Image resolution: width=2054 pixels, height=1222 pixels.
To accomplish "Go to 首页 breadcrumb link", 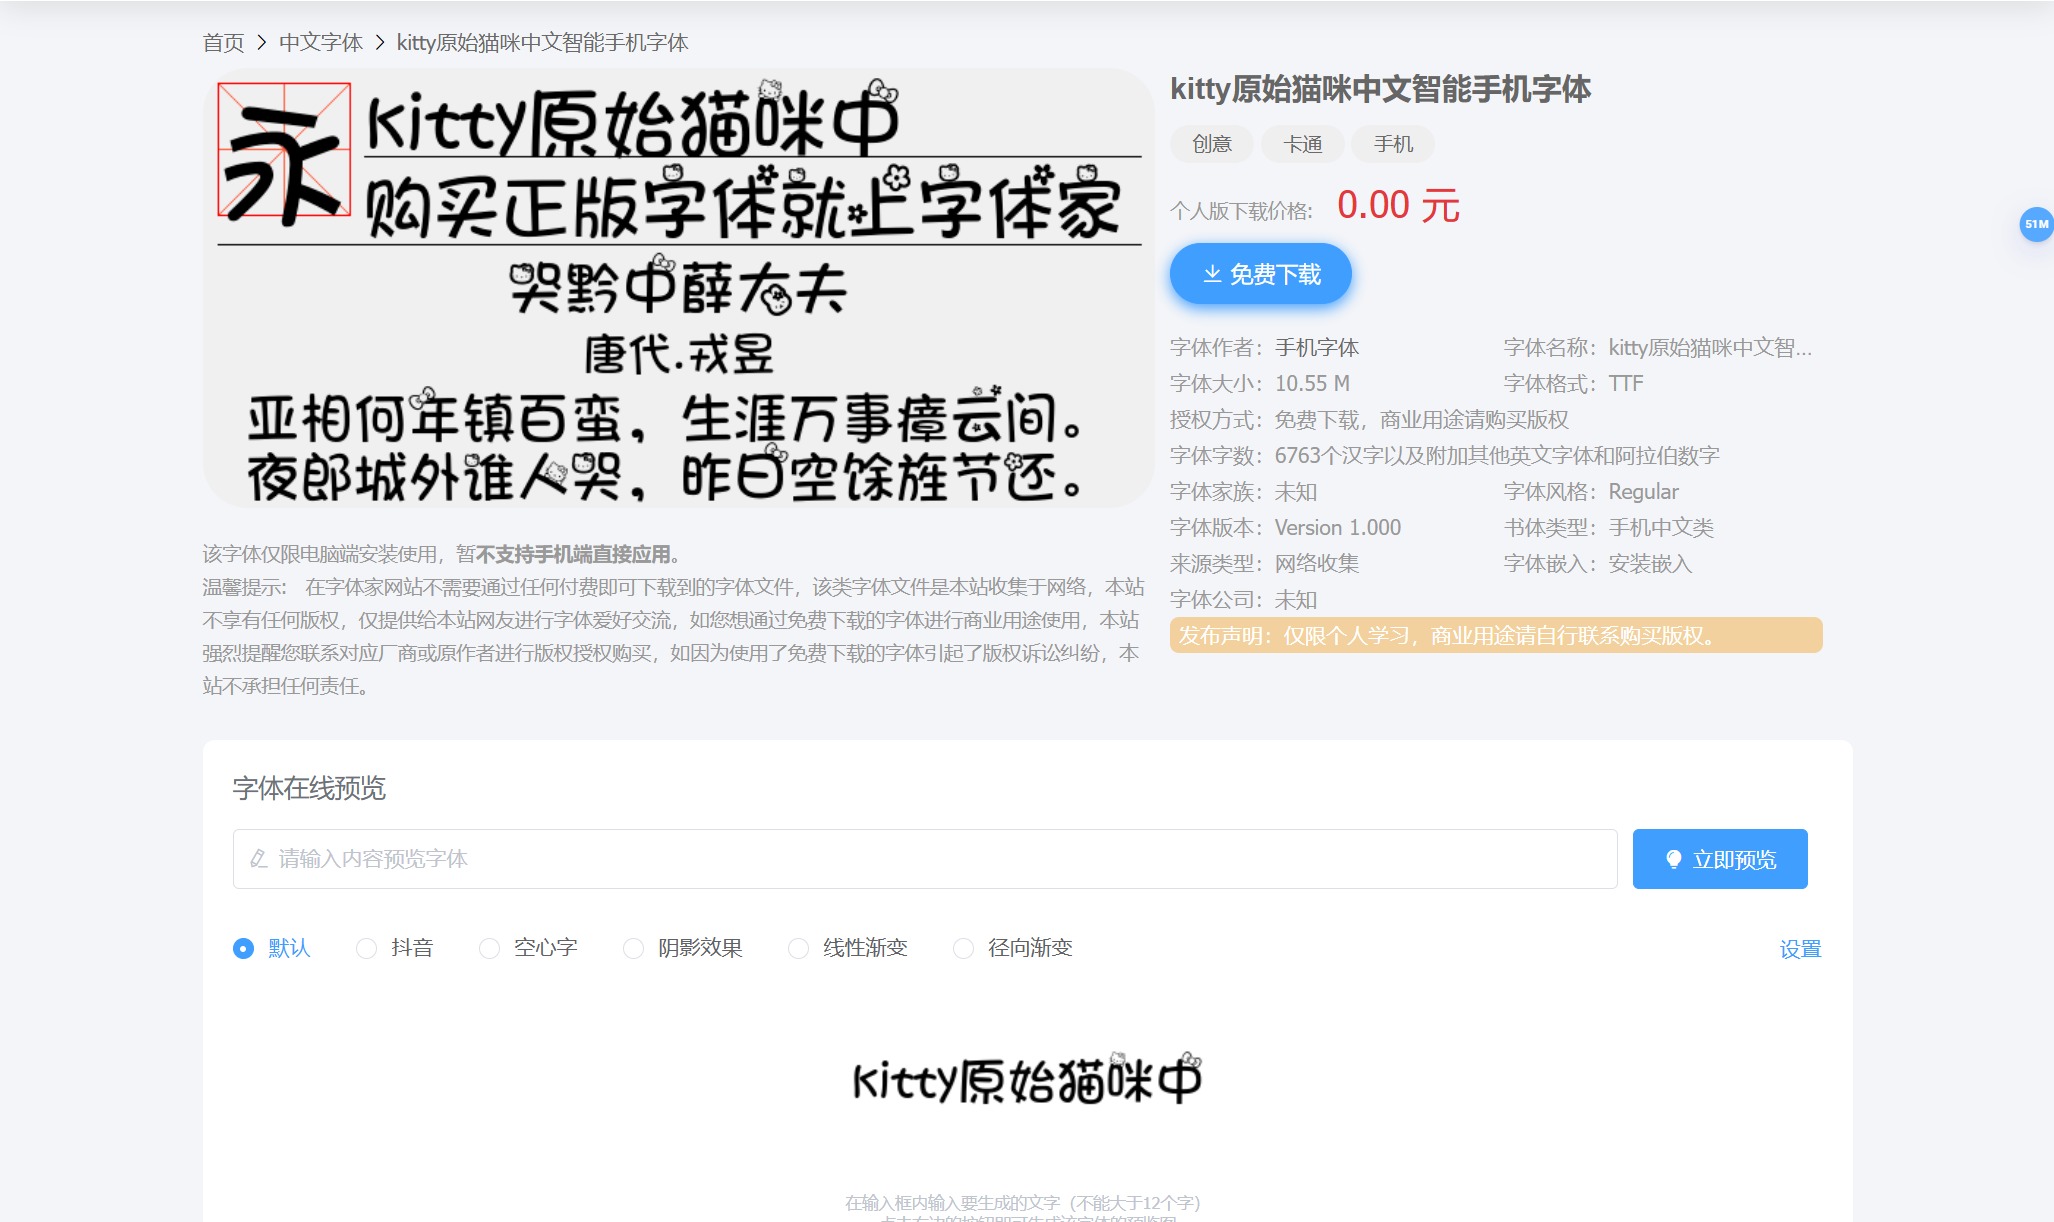I will pyautogui.click(x=223, y=43).
